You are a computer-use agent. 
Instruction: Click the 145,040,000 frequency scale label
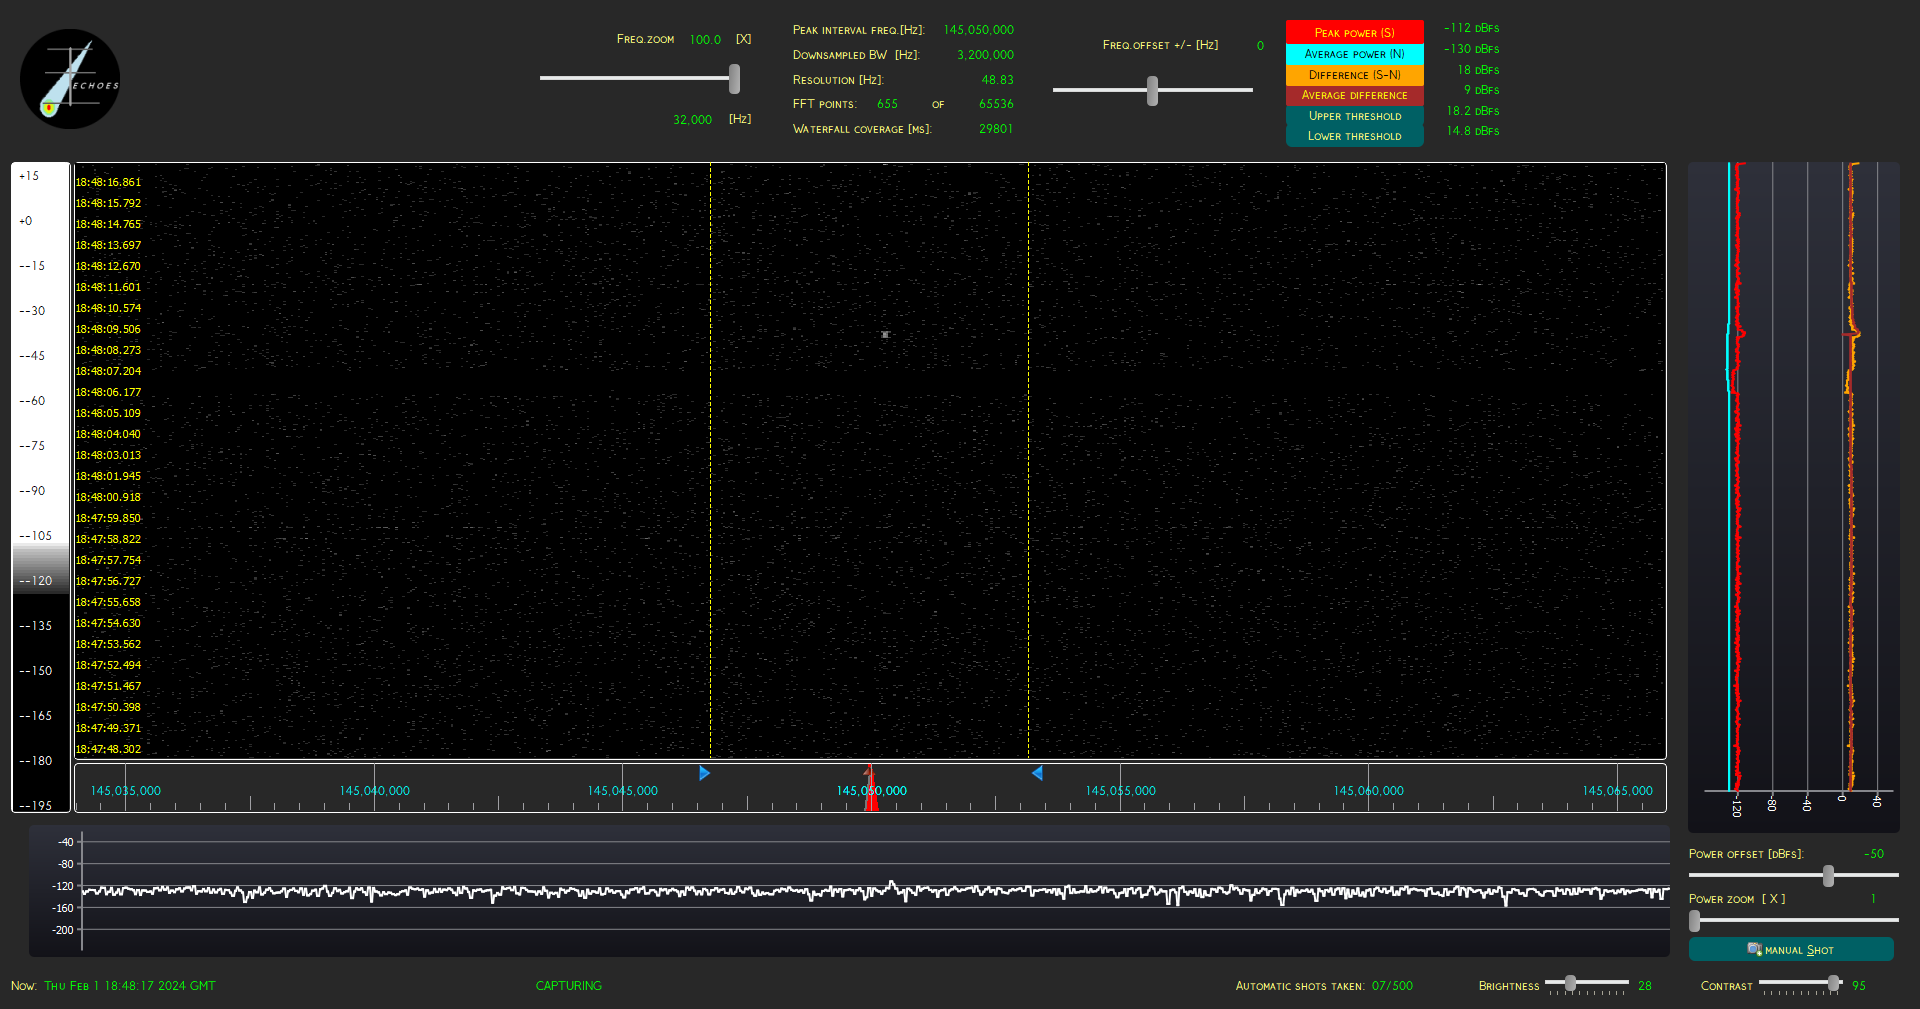[x=374, y=791]
